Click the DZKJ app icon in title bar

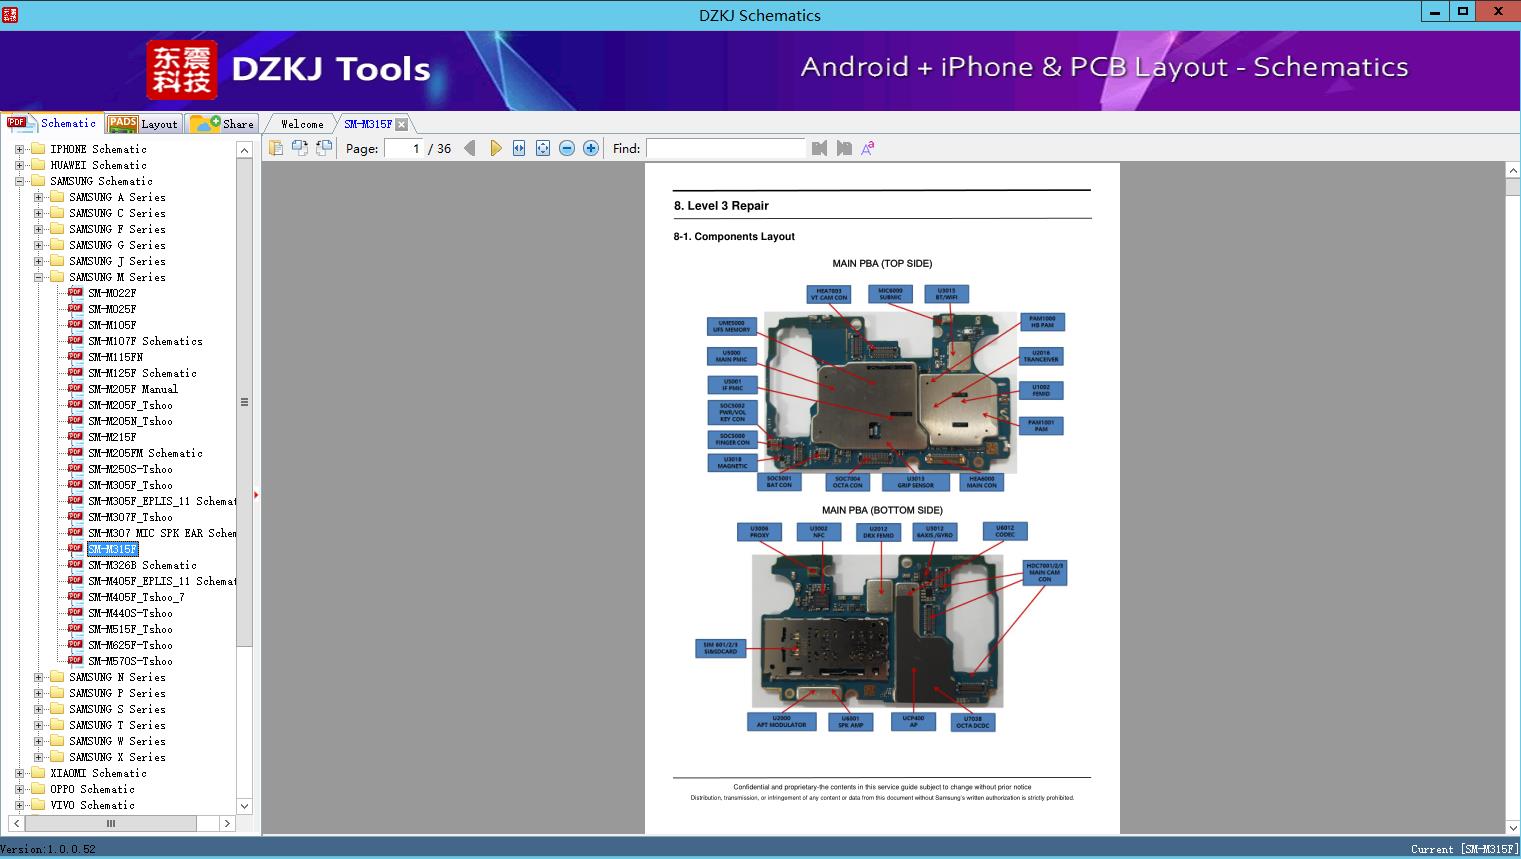coord(10,14)
